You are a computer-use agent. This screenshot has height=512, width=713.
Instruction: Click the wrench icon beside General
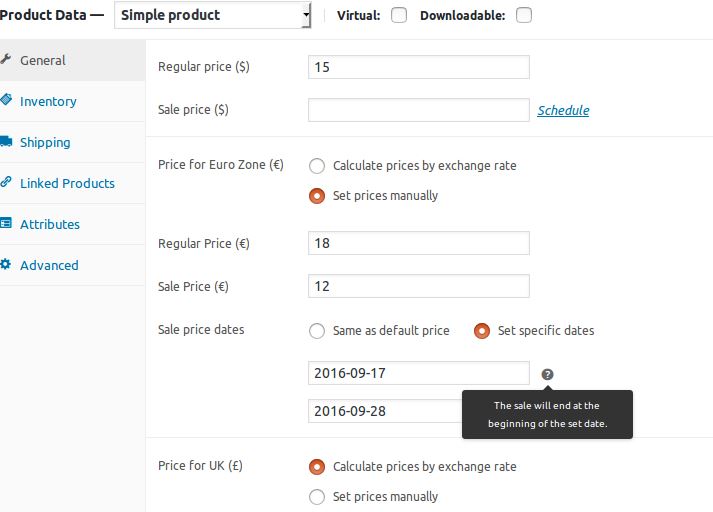point(5,59)
